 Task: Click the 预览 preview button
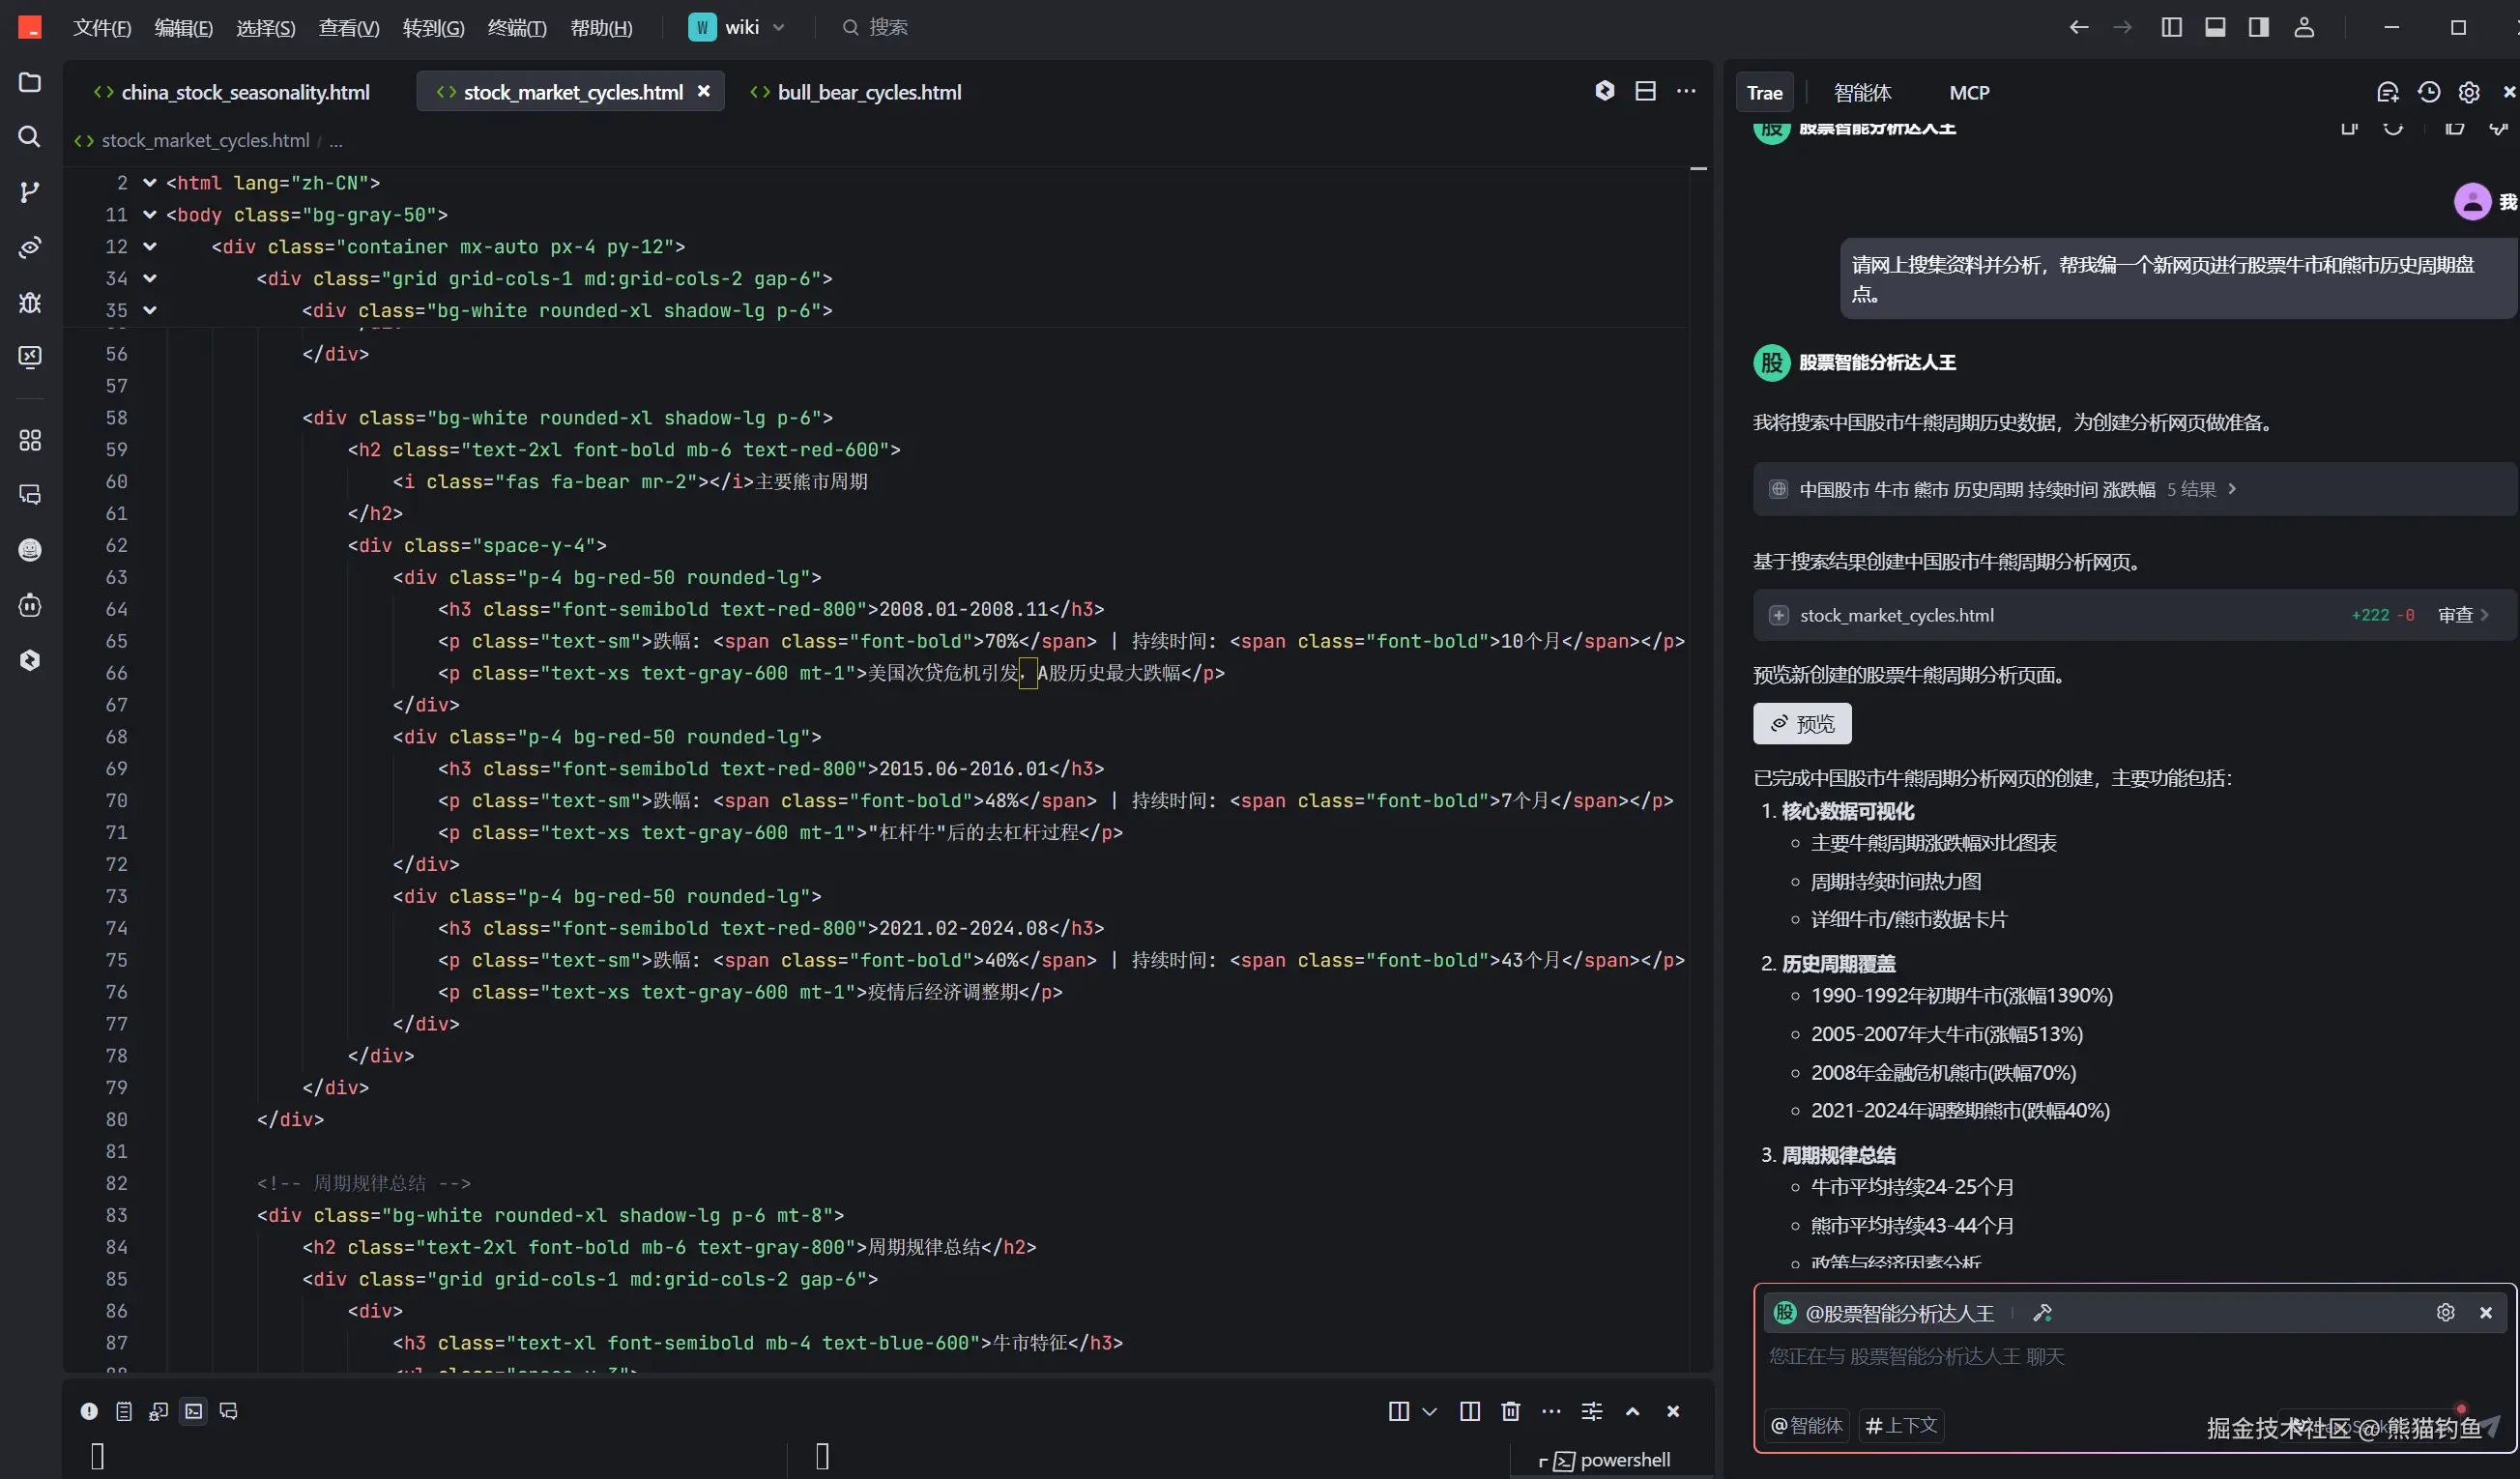coord(1802,723)
